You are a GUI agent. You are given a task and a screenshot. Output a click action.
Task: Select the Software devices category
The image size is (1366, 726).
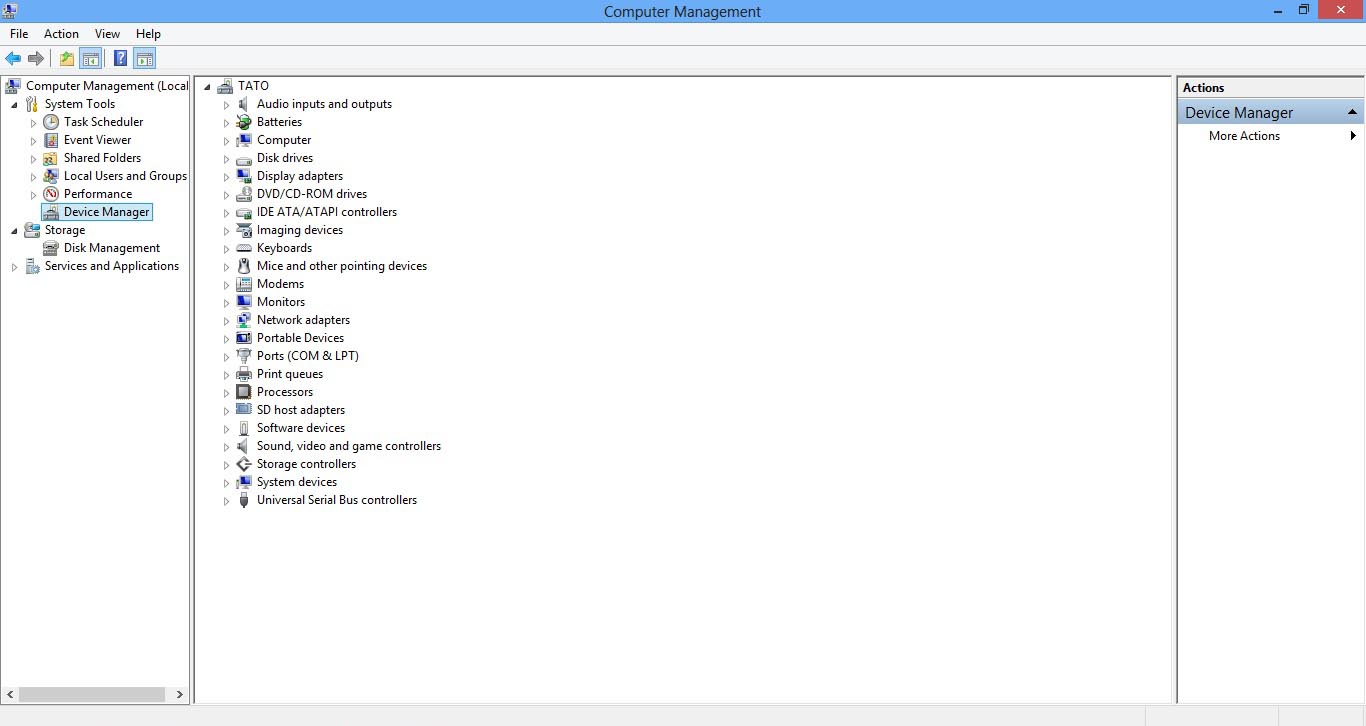click(x=301, y=428)
